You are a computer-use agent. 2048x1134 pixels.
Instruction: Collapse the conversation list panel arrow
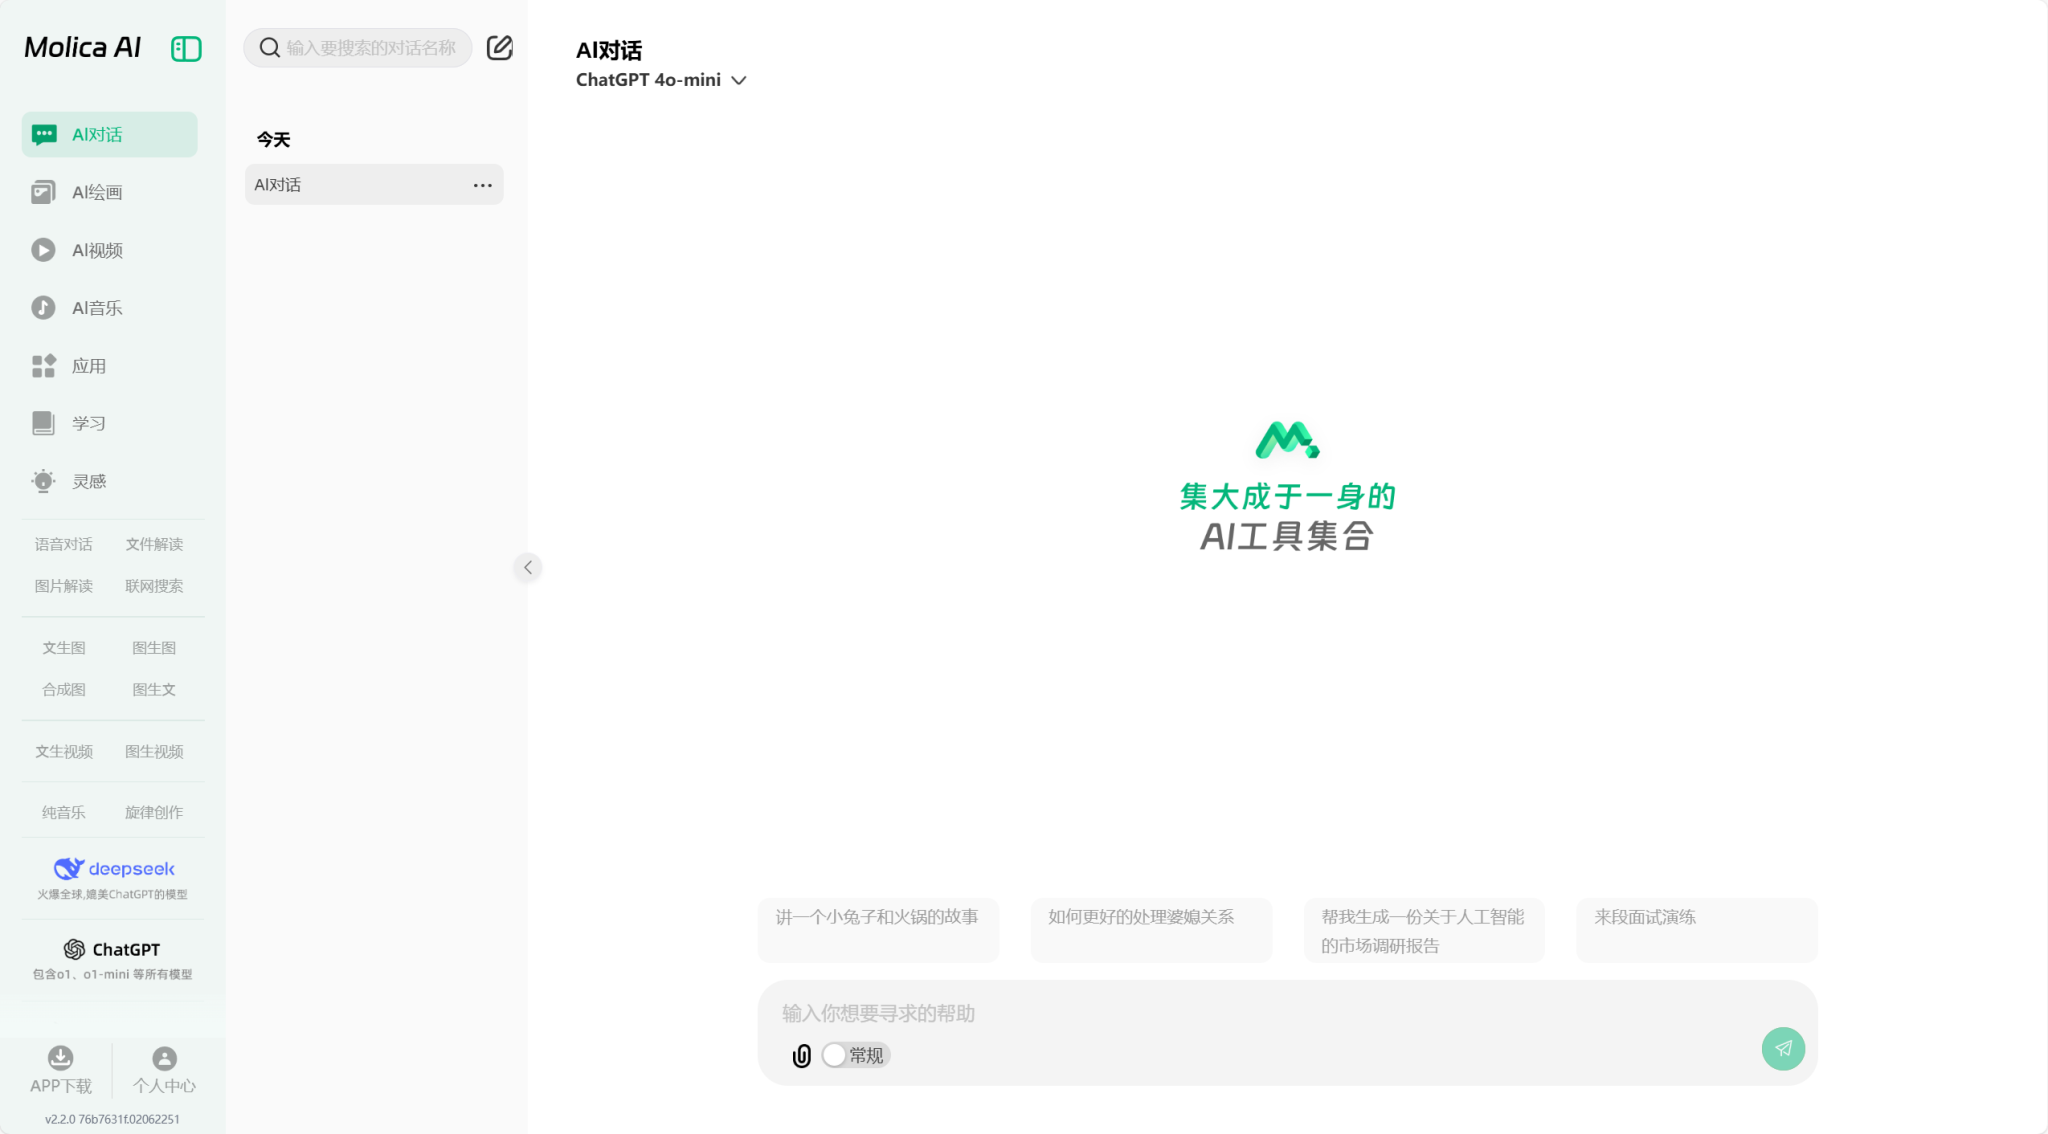pyautogui.click(x=528, y=567)
